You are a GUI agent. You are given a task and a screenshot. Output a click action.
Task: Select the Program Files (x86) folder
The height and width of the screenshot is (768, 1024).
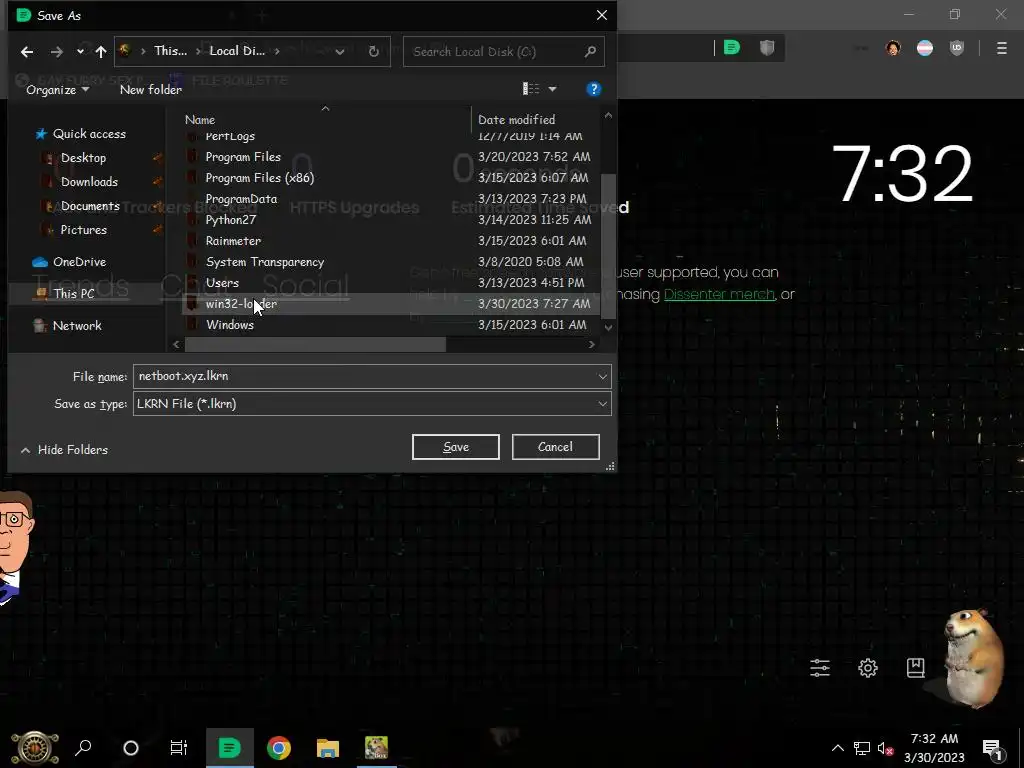[259, 178]
